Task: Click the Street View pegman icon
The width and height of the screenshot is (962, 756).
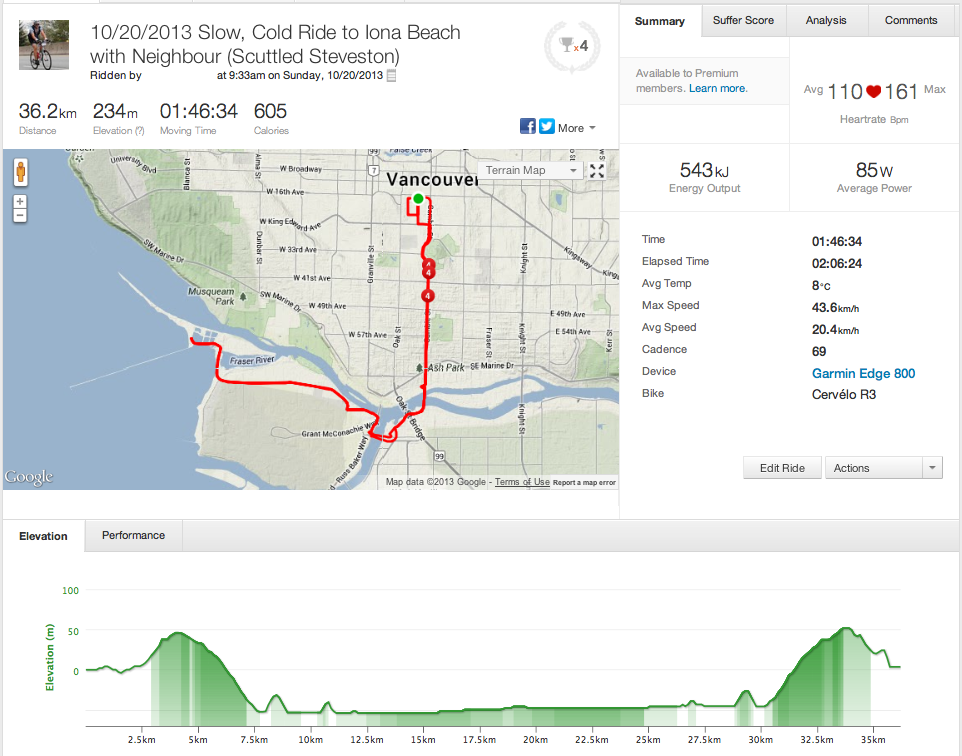Action: (20, 172)
